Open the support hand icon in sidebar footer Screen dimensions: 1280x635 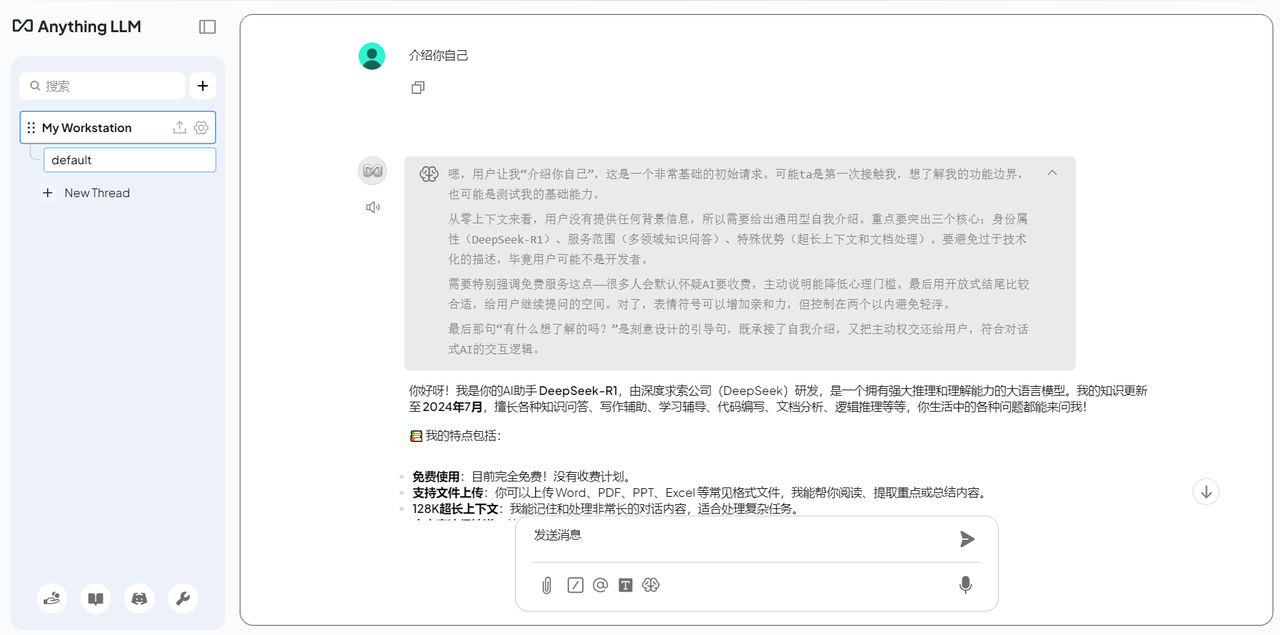[52, 599]
